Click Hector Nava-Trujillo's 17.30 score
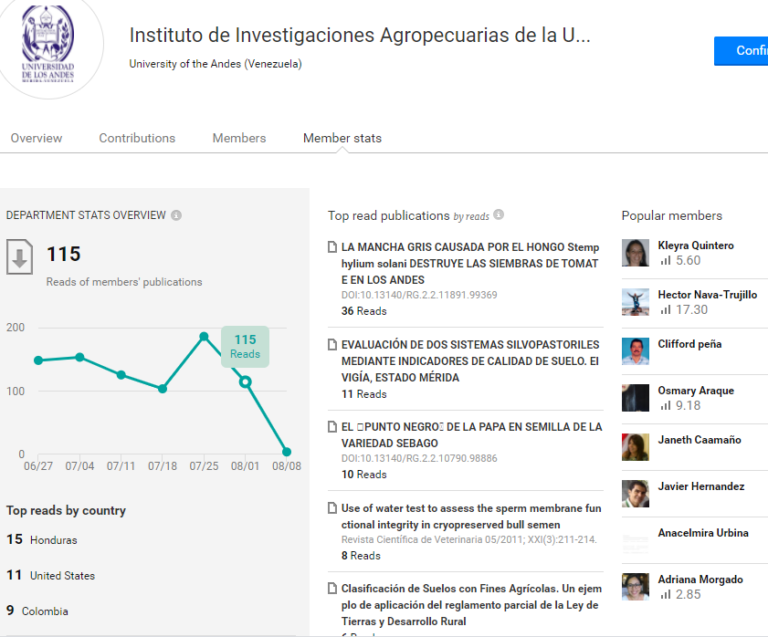Screen dimensions: 768x637 (692, 309)
